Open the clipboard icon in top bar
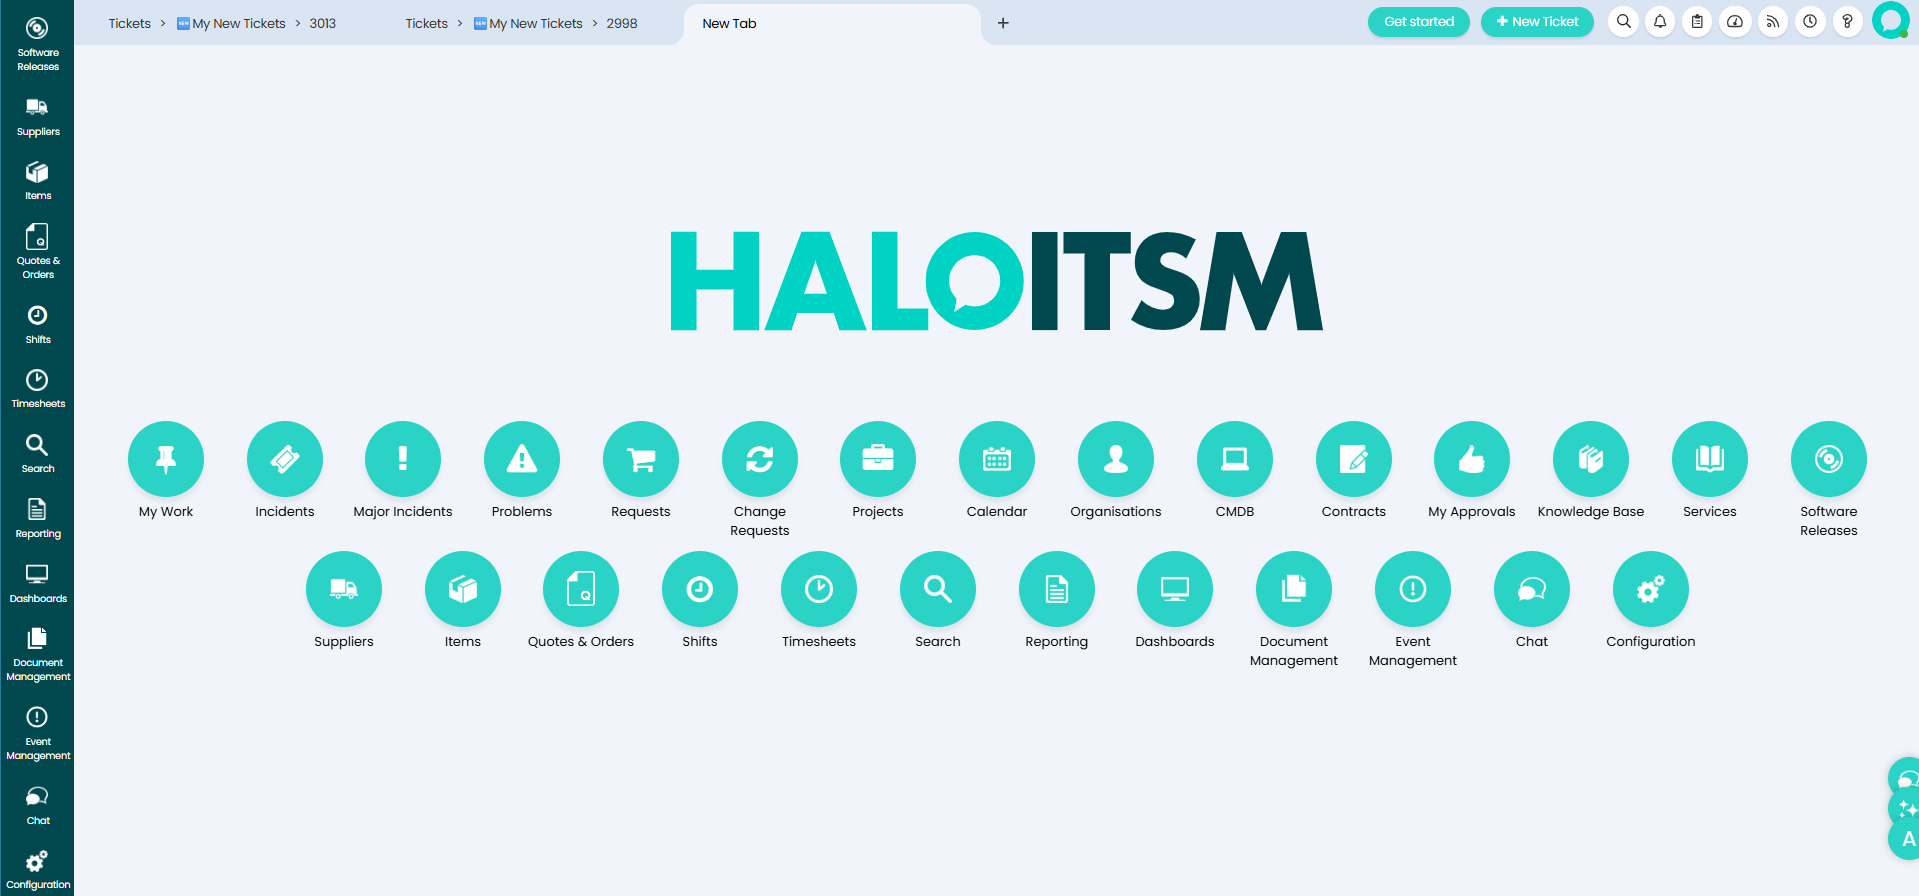Viewport: 1919px width, 896px height. tap(1697, 21)
